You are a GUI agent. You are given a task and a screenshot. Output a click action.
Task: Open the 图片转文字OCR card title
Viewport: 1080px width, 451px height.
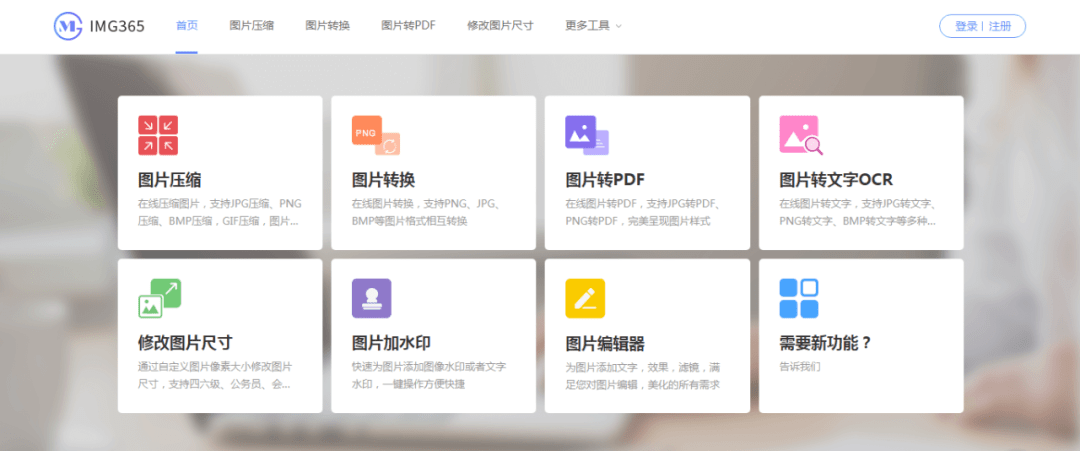pos(836,180)
